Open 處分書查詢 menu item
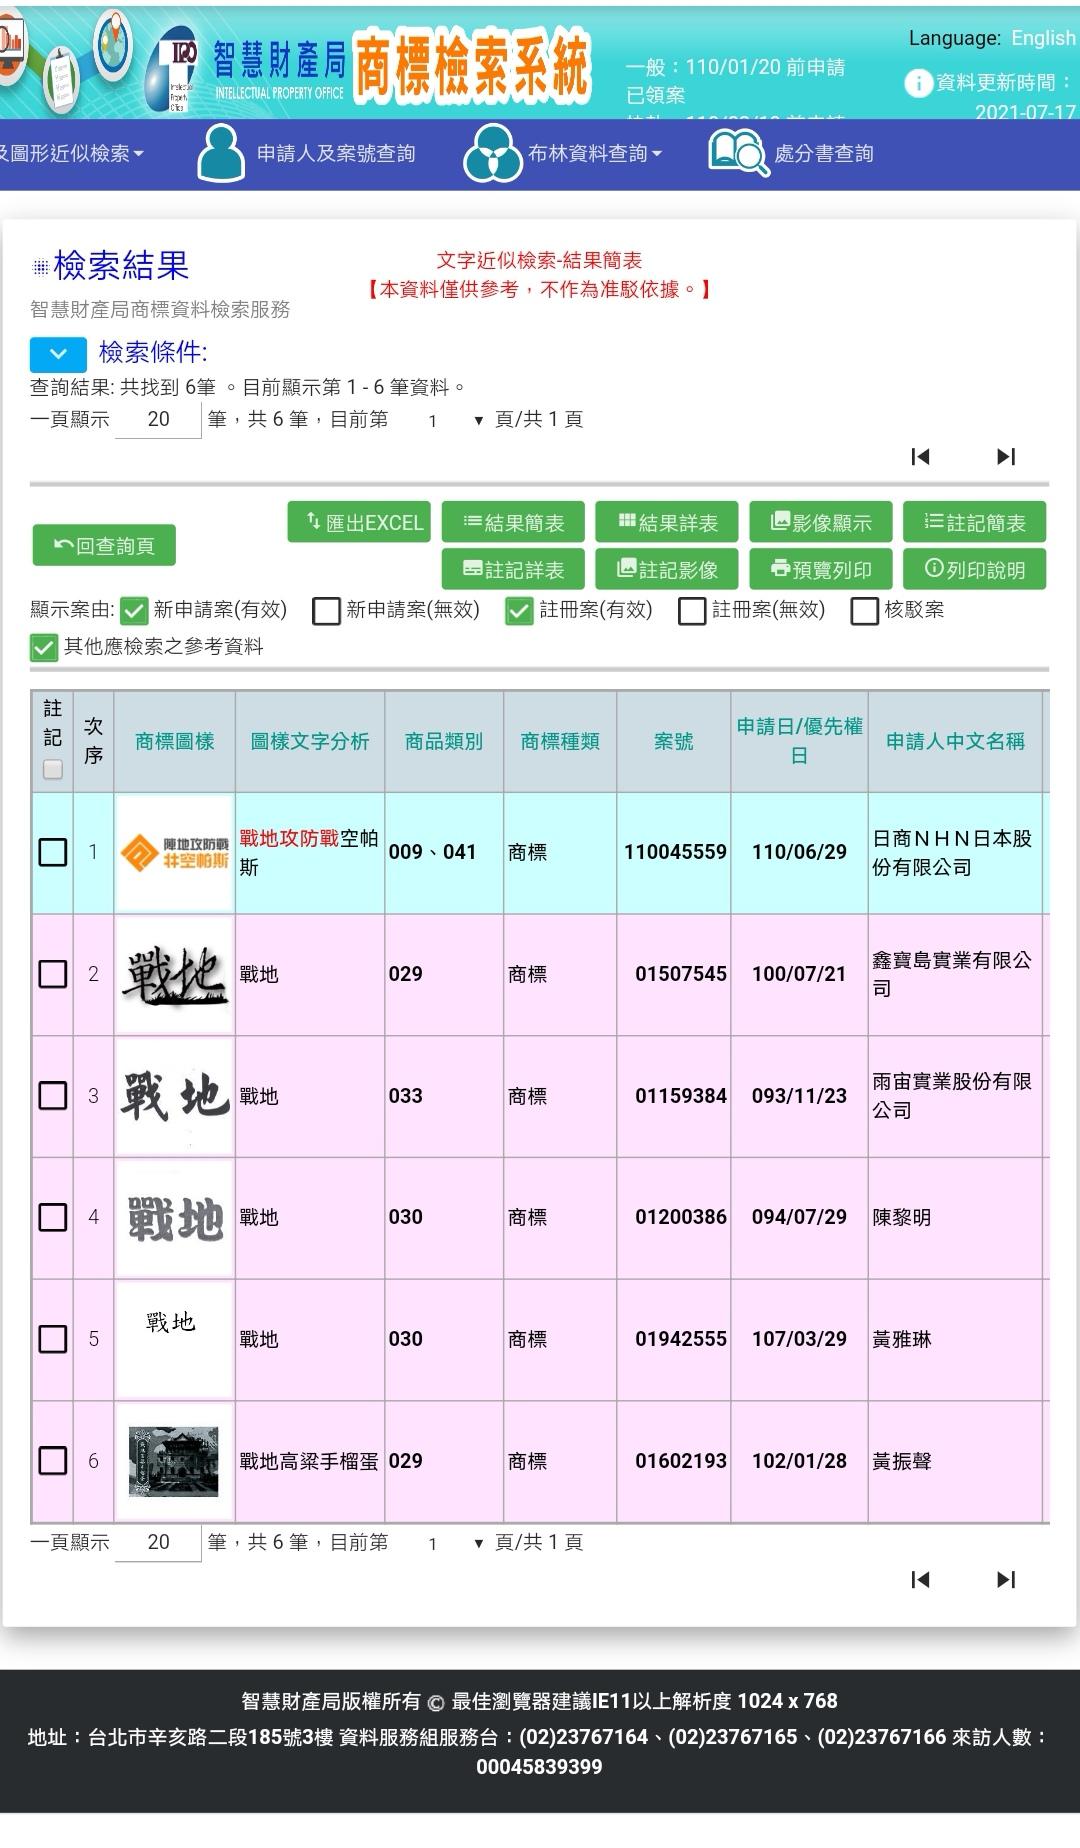1080x1848 pixels. pos(824,153)
